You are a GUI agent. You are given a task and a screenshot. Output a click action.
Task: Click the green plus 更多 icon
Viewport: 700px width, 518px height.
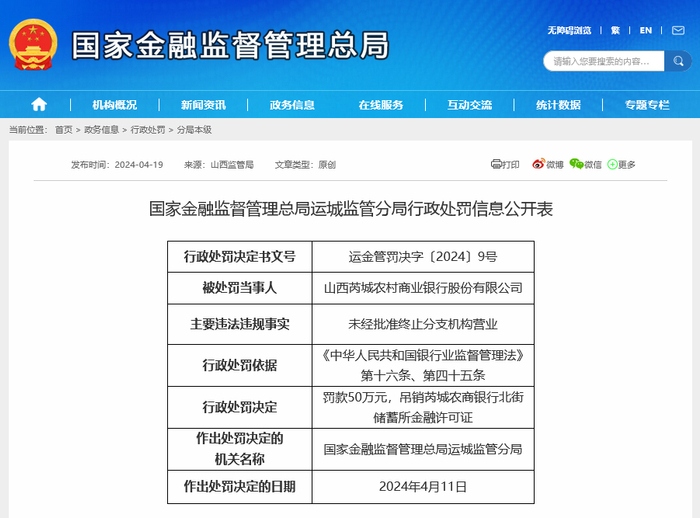[612, 164]
